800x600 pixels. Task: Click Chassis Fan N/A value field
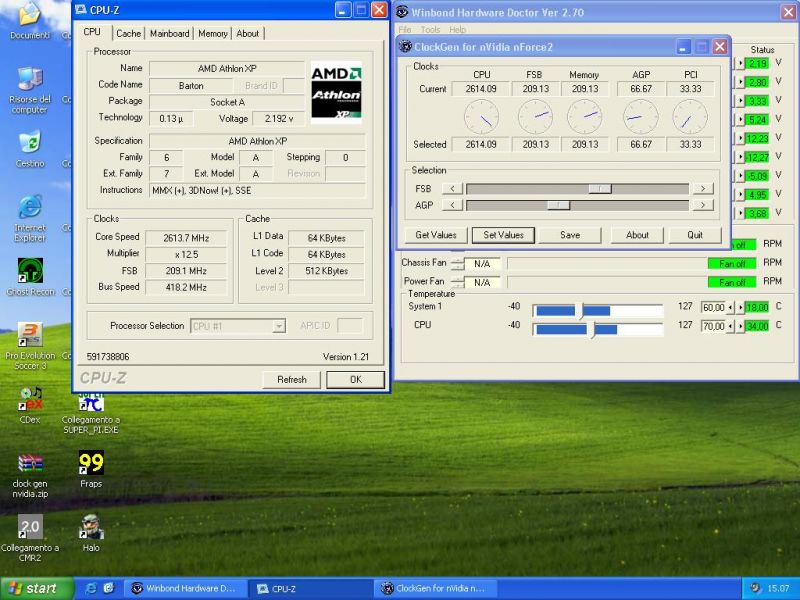click(482, 264)
